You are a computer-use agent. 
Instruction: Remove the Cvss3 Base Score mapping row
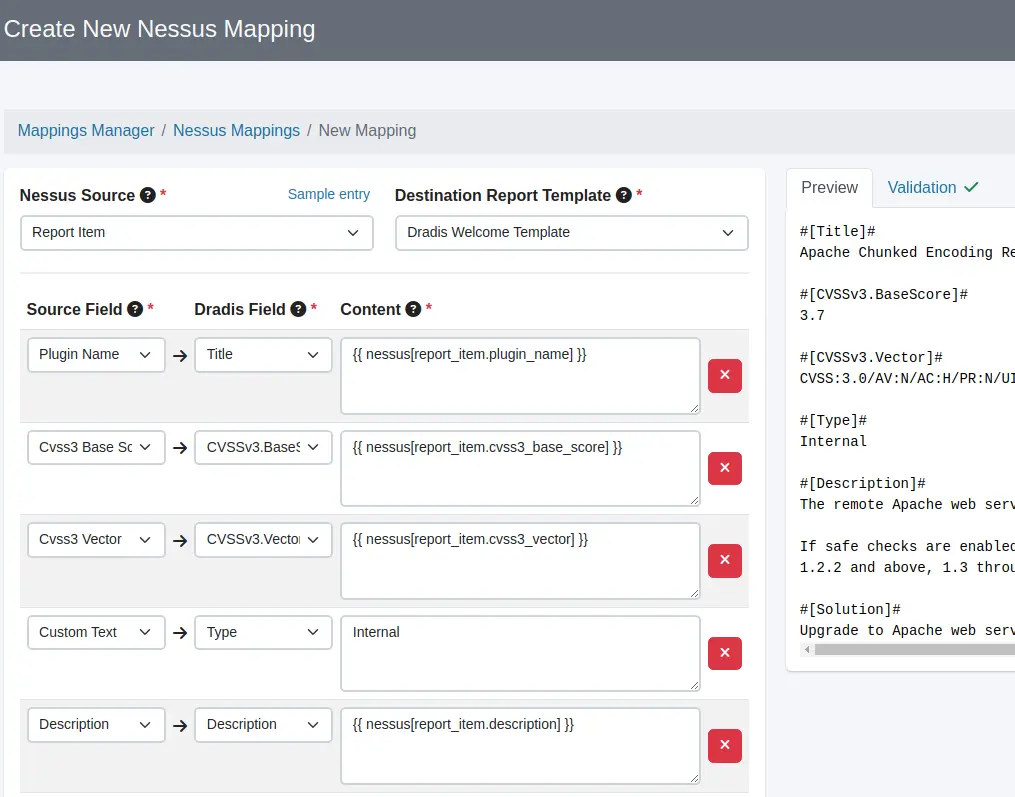tap(724, 468)
